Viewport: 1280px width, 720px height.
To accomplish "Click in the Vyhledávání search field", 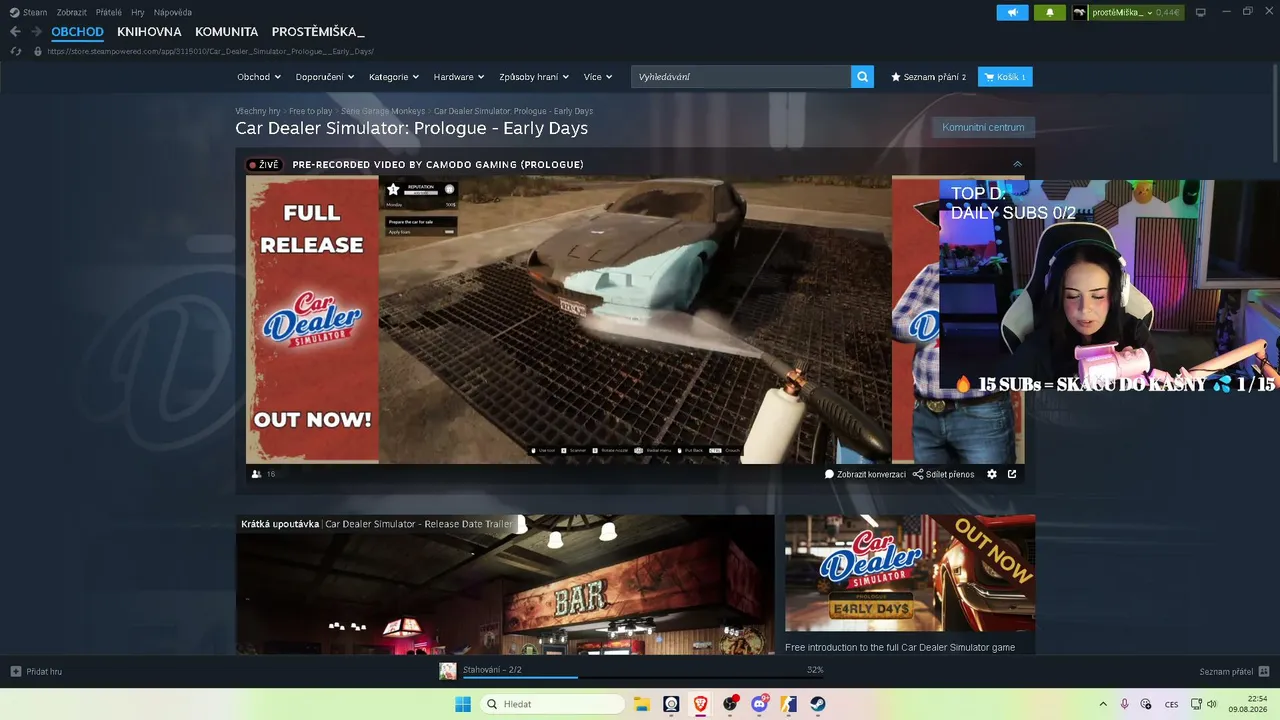I will [x=741, y=77].
